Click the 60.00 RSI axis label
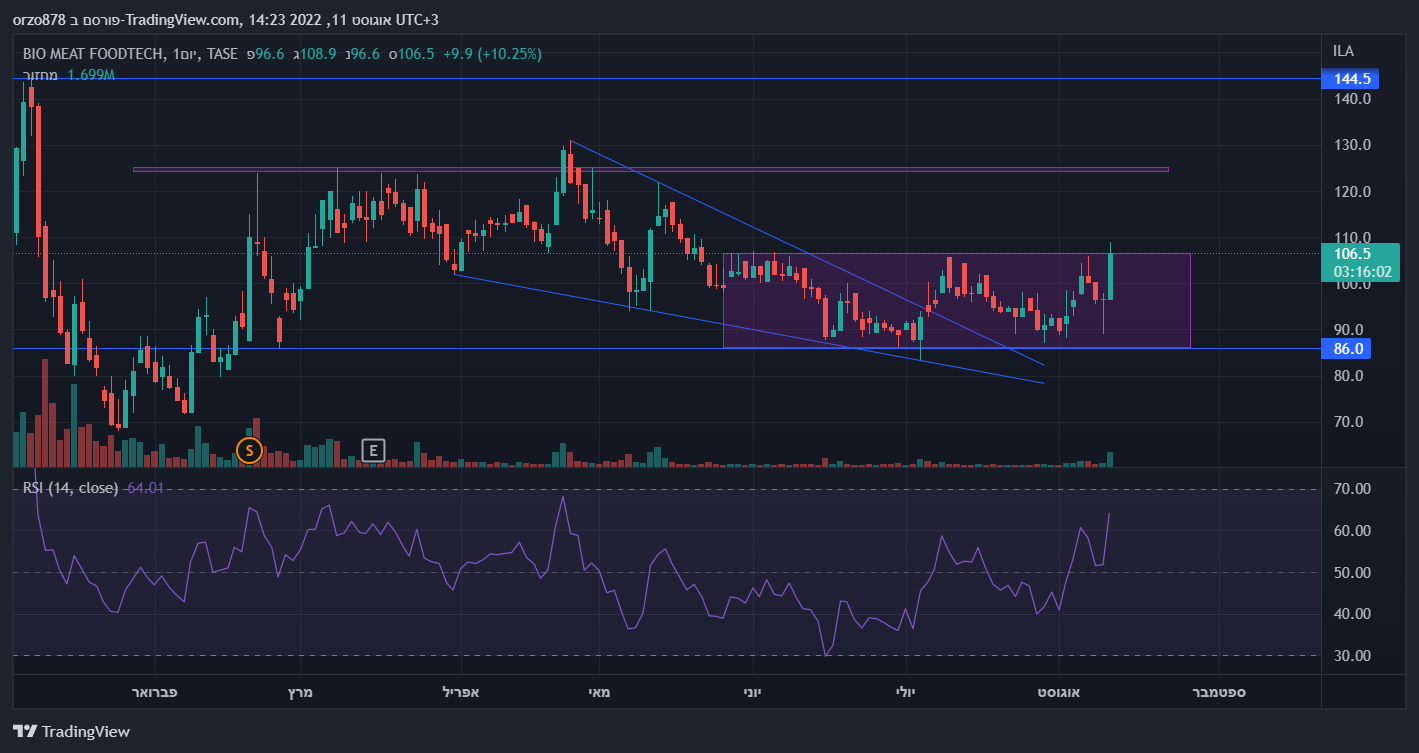The image size is (1419, 753). coord(1353,531)
